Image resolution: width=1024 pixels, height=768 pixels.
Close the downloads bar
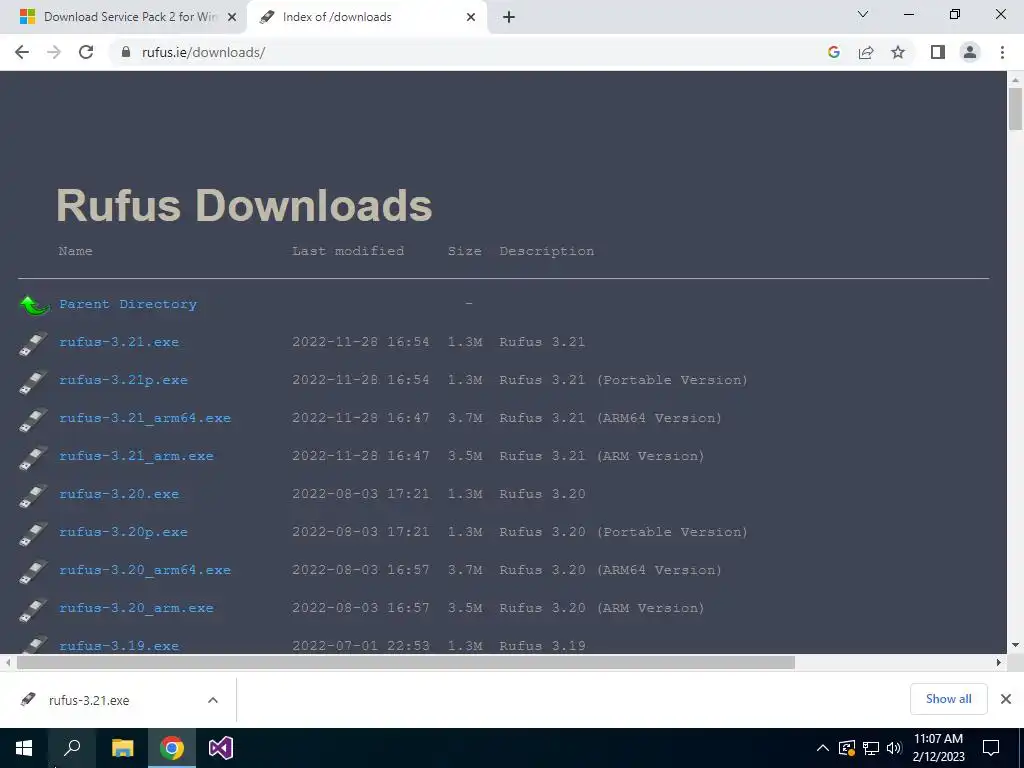pyautogui.click(x=1006, y=699)
